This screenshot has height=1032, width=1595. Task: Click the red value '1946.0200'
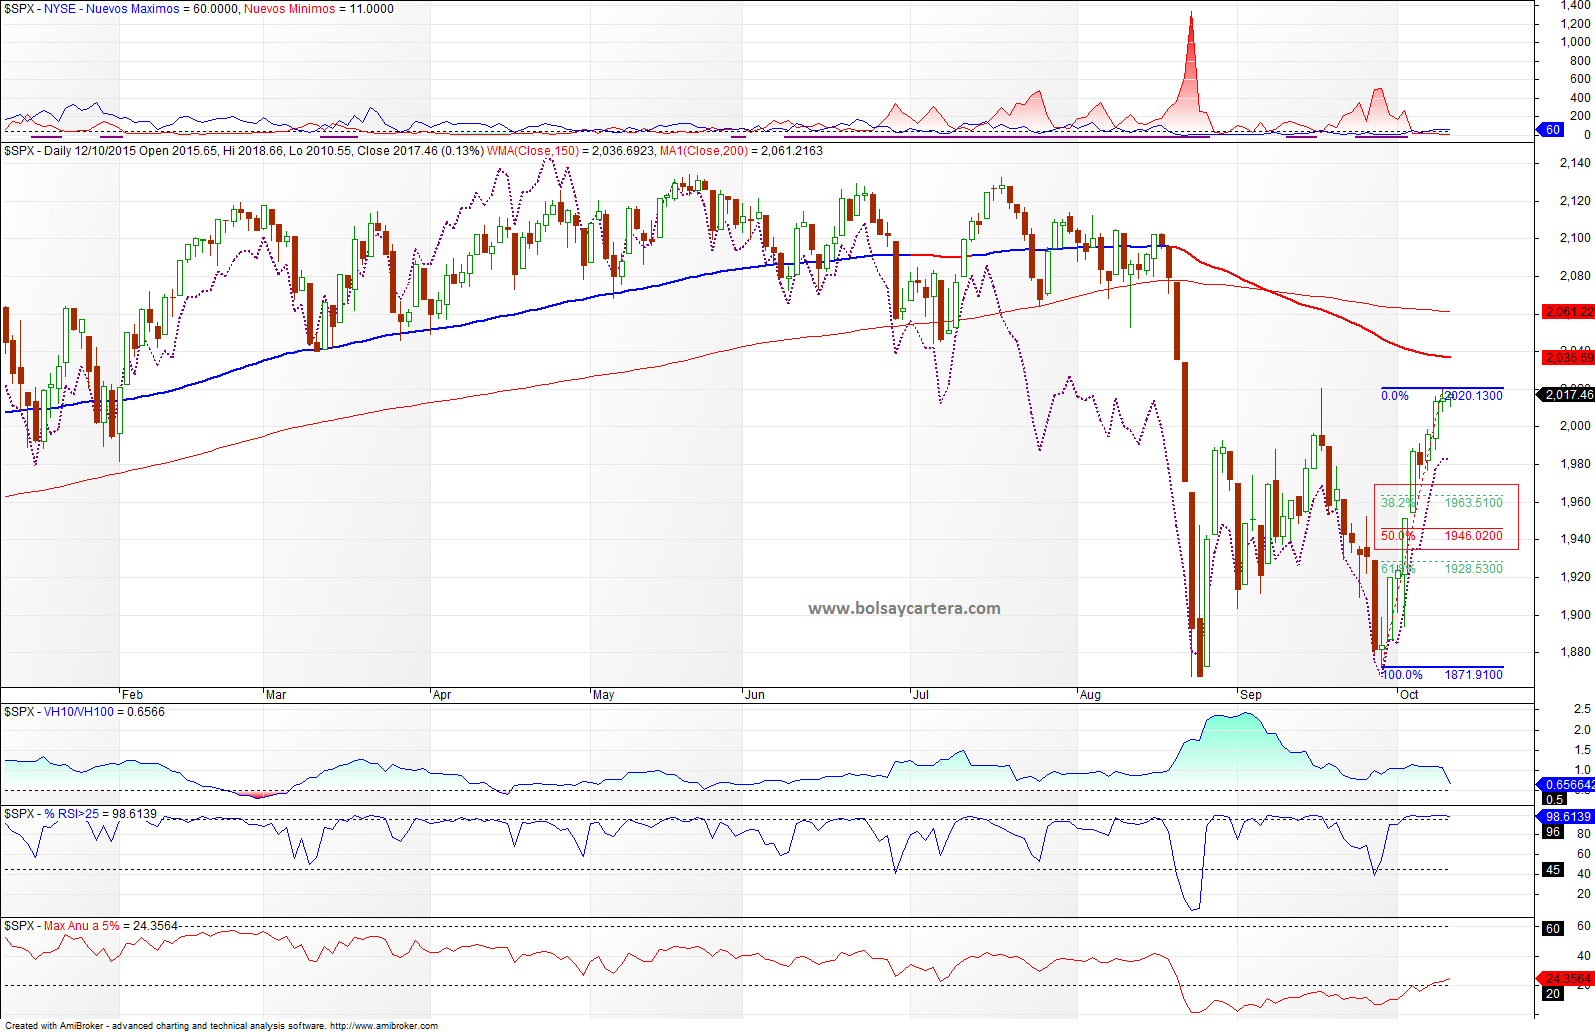[1474, 536]
